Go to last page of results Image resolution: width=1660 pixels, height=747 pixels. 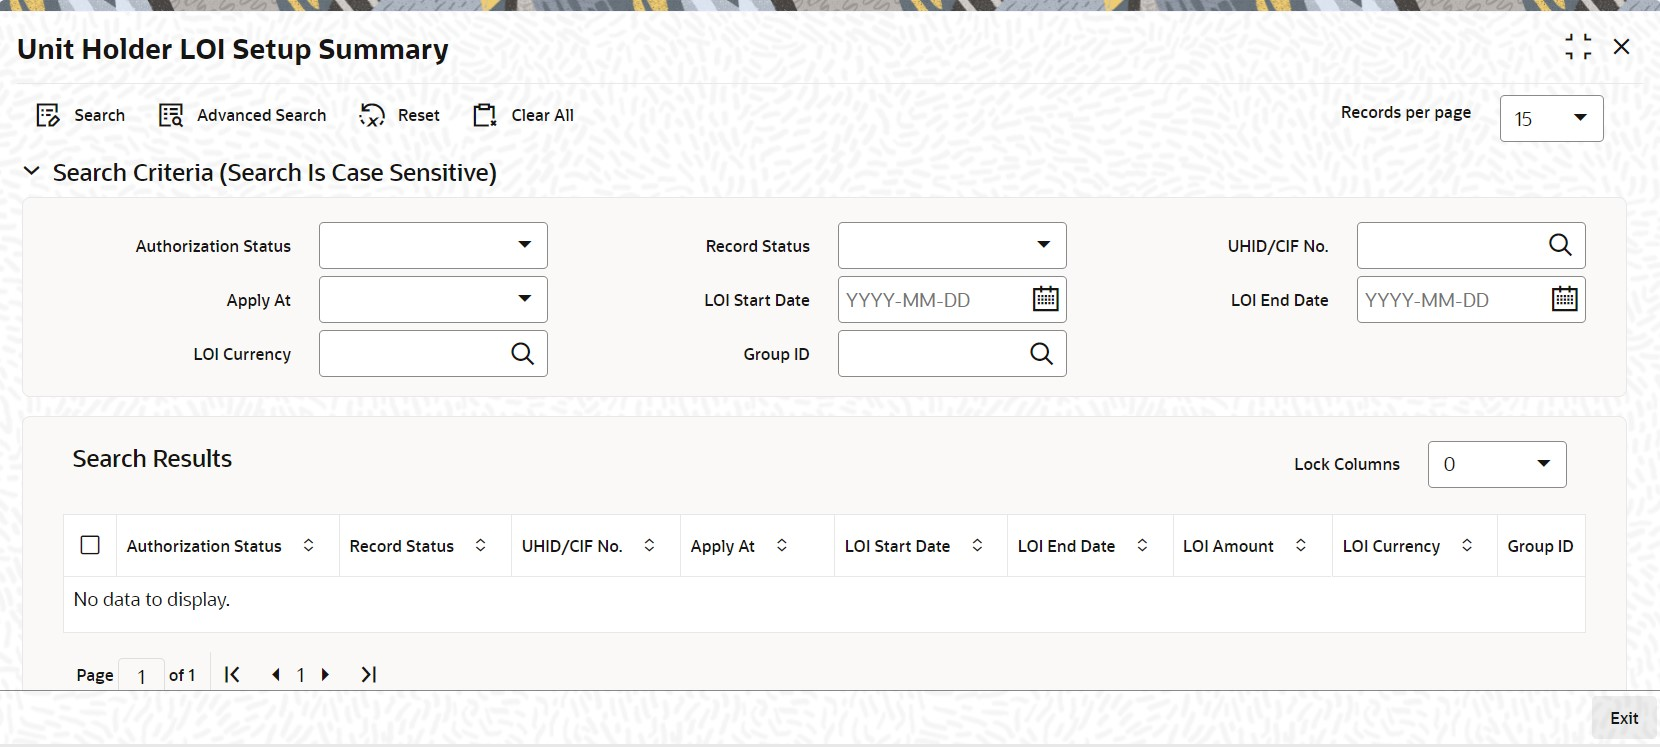[x=369, y=674]
